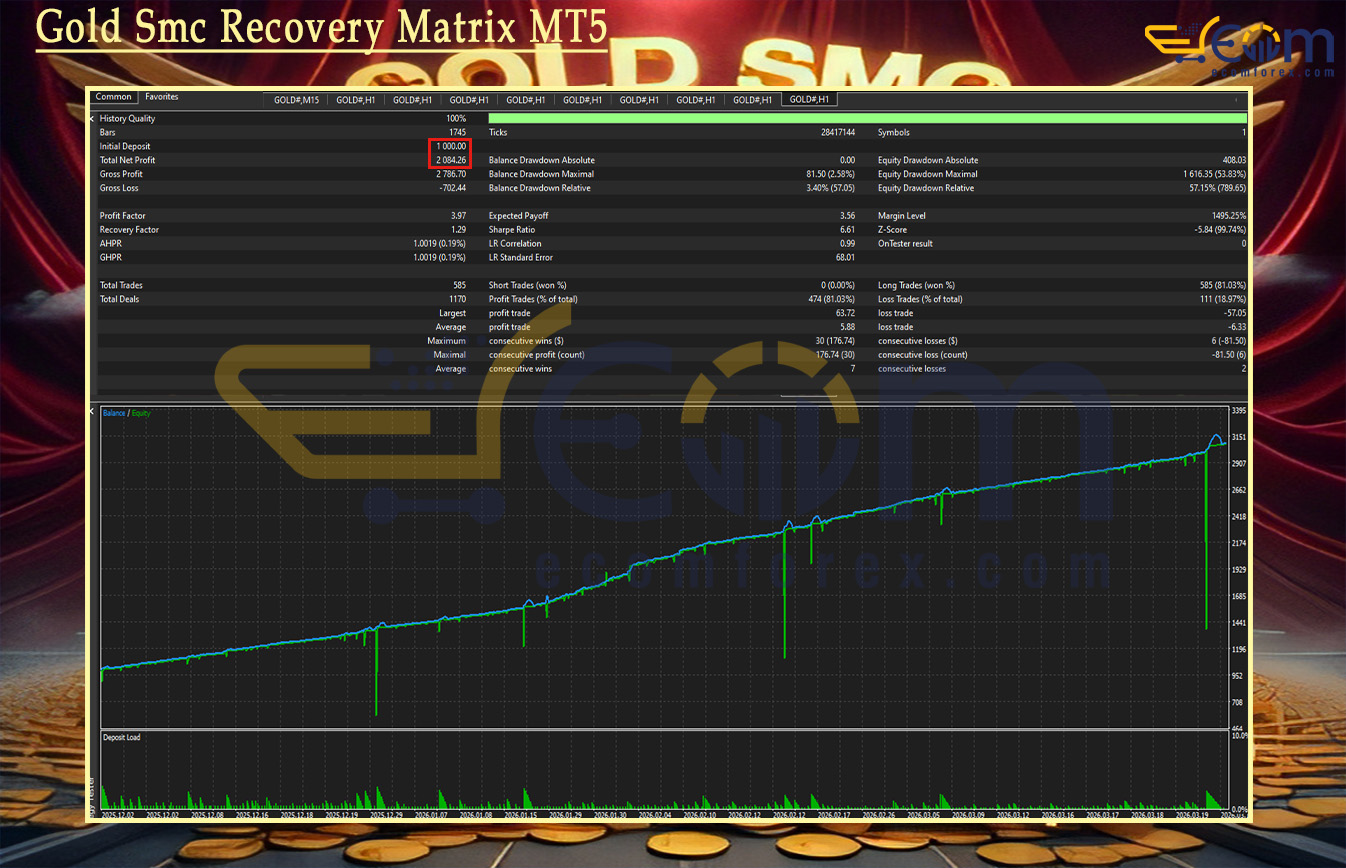Click the splitter handle between report and graph
Image resolution: width=1346 pixels, height=868 pixels.
pyautogui.click(x=808, y=397)
